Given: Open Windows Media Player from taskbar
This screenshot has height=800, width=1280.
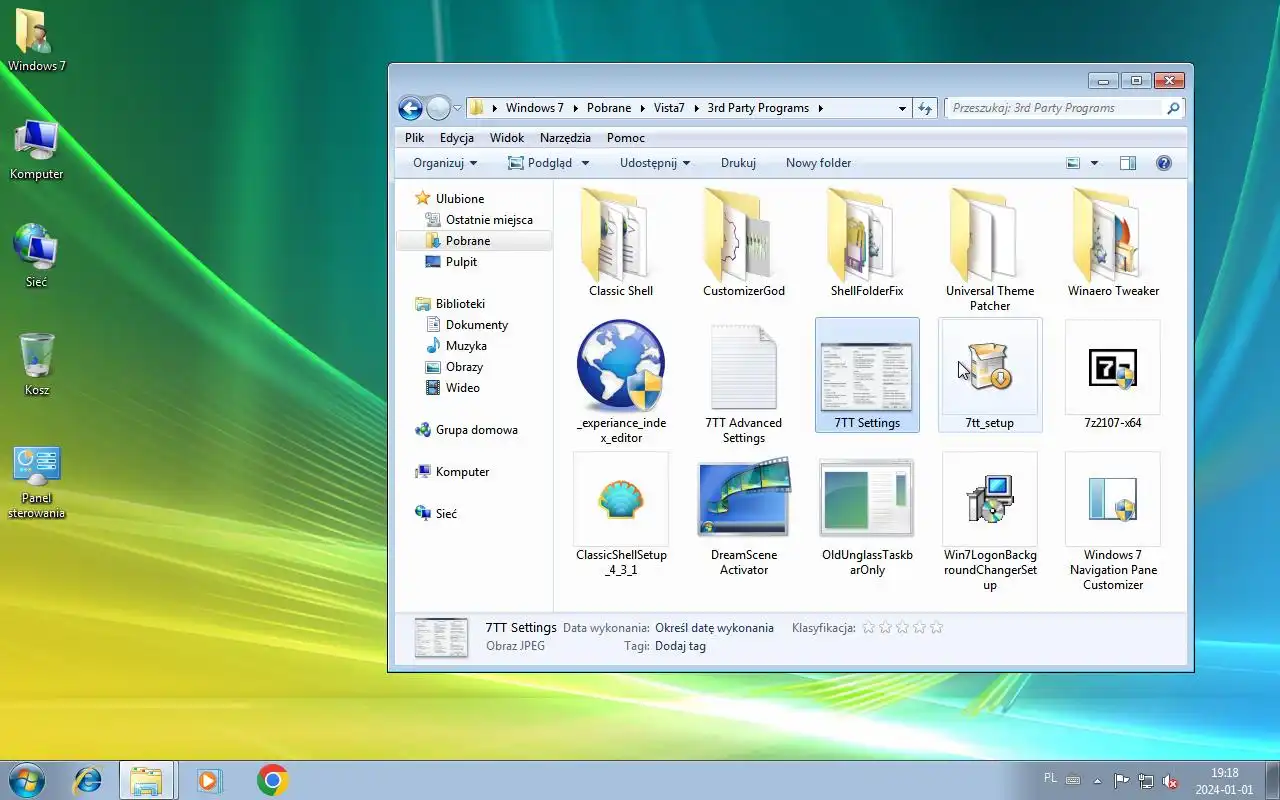Looking at the screenshot, I should [x=209, y=780].
